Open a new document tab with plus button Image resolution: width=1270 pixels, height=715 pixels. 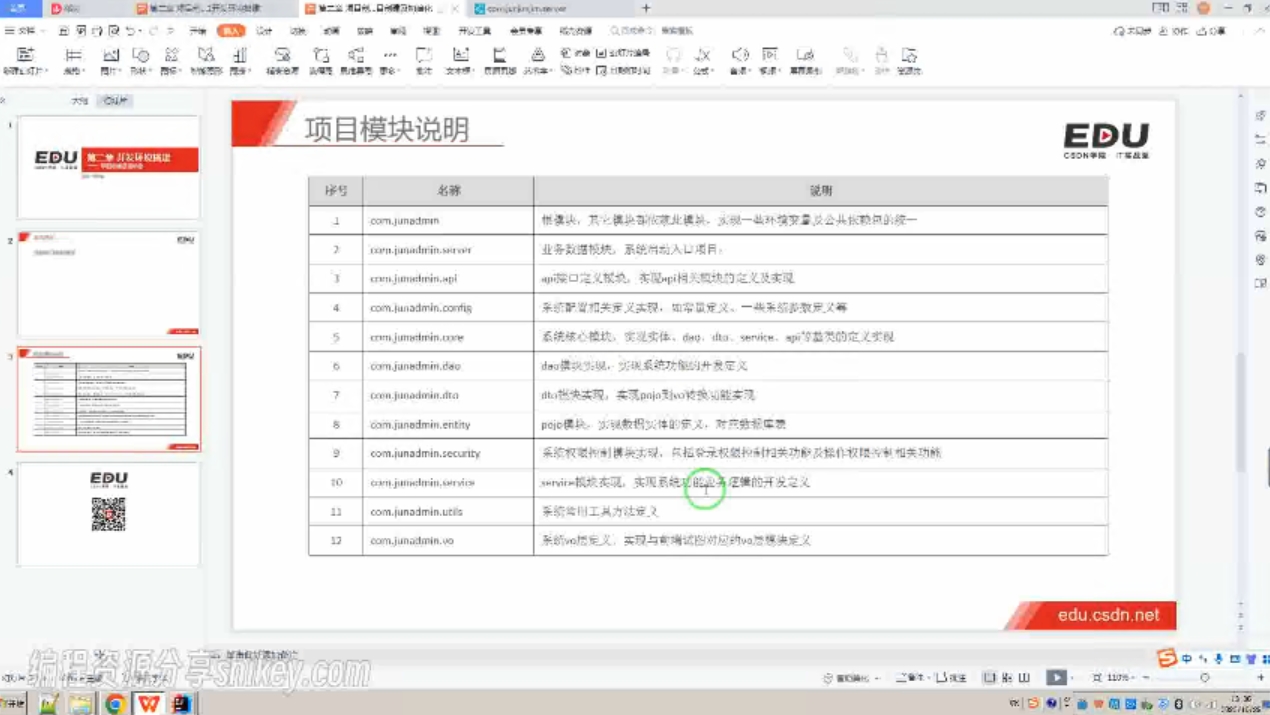click(x=645, y=8)
